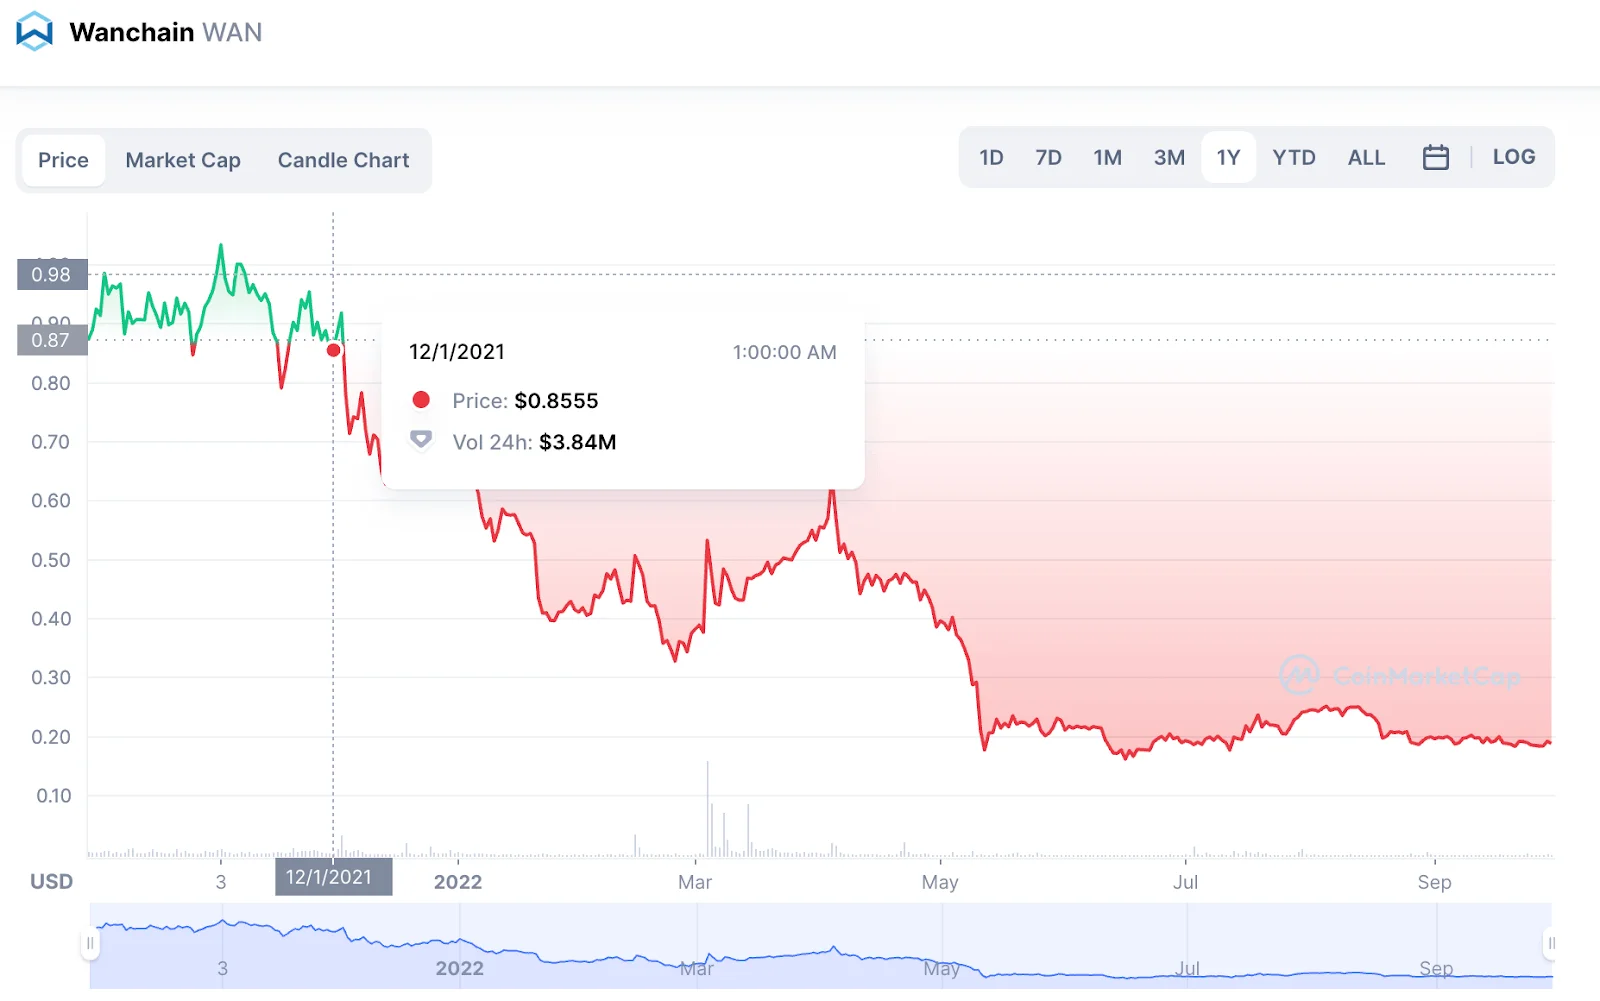This screenshot has width=1600, height=1001.
Task: Switch to the Market Cap tab
Action: (x=183, y=160)
